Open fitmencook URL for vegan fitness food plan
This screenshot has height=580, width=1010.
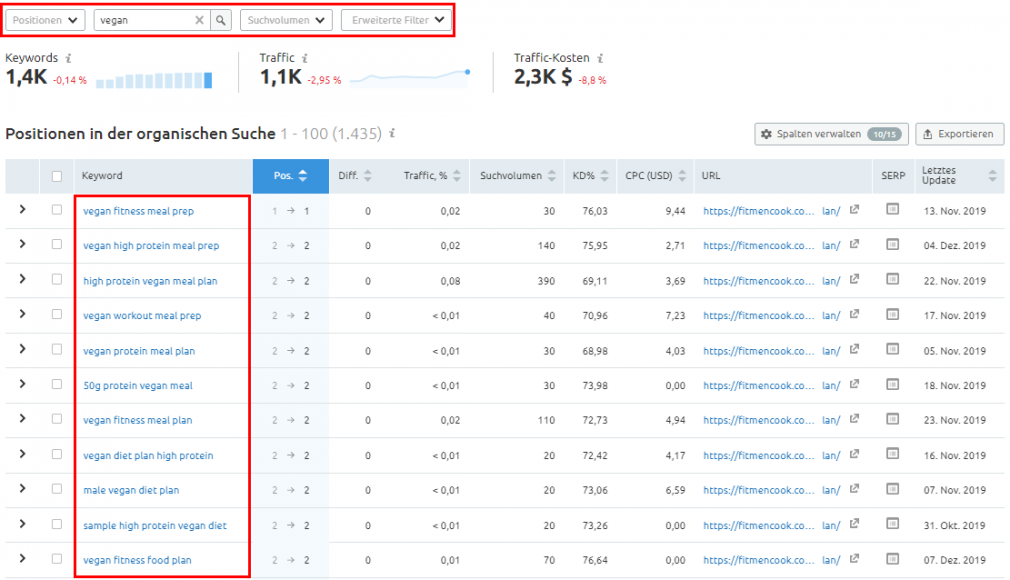[772, 560]
